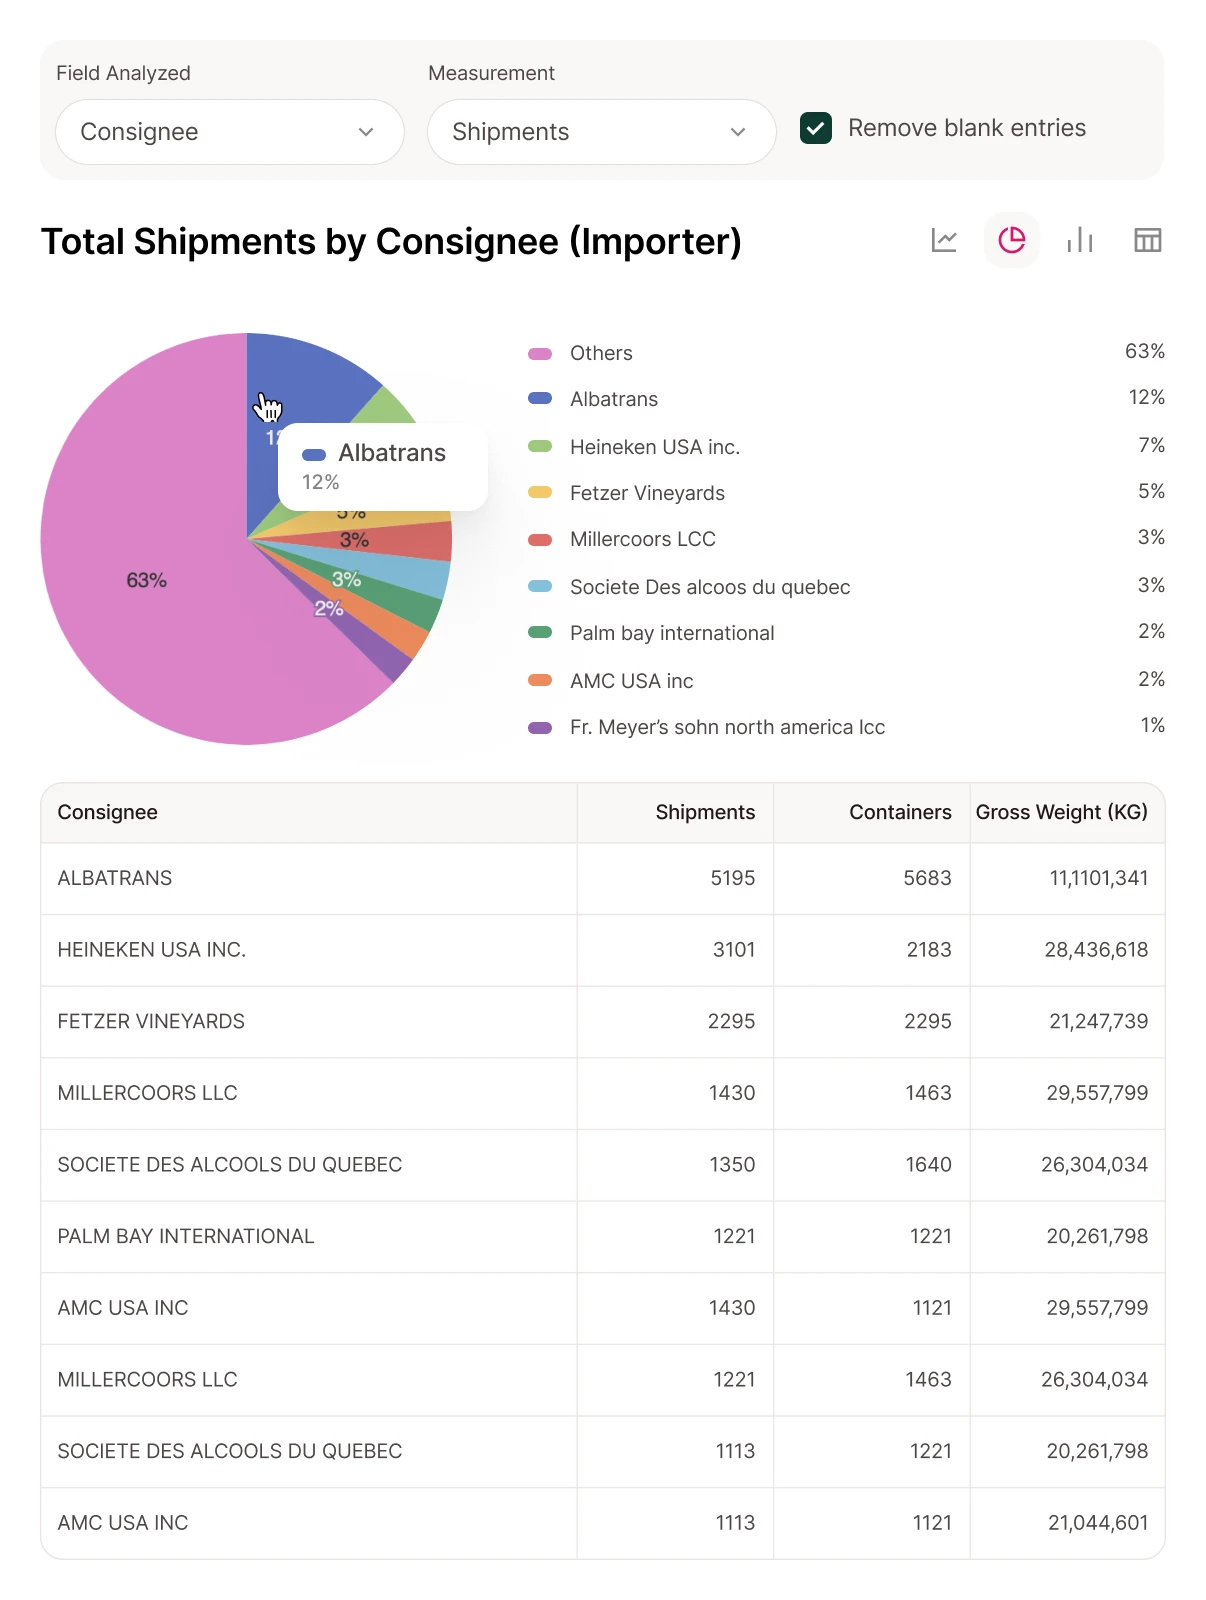1206x1600 pixels.
Task: Sort by Containers column header
Action: click(x=900, y=812)
